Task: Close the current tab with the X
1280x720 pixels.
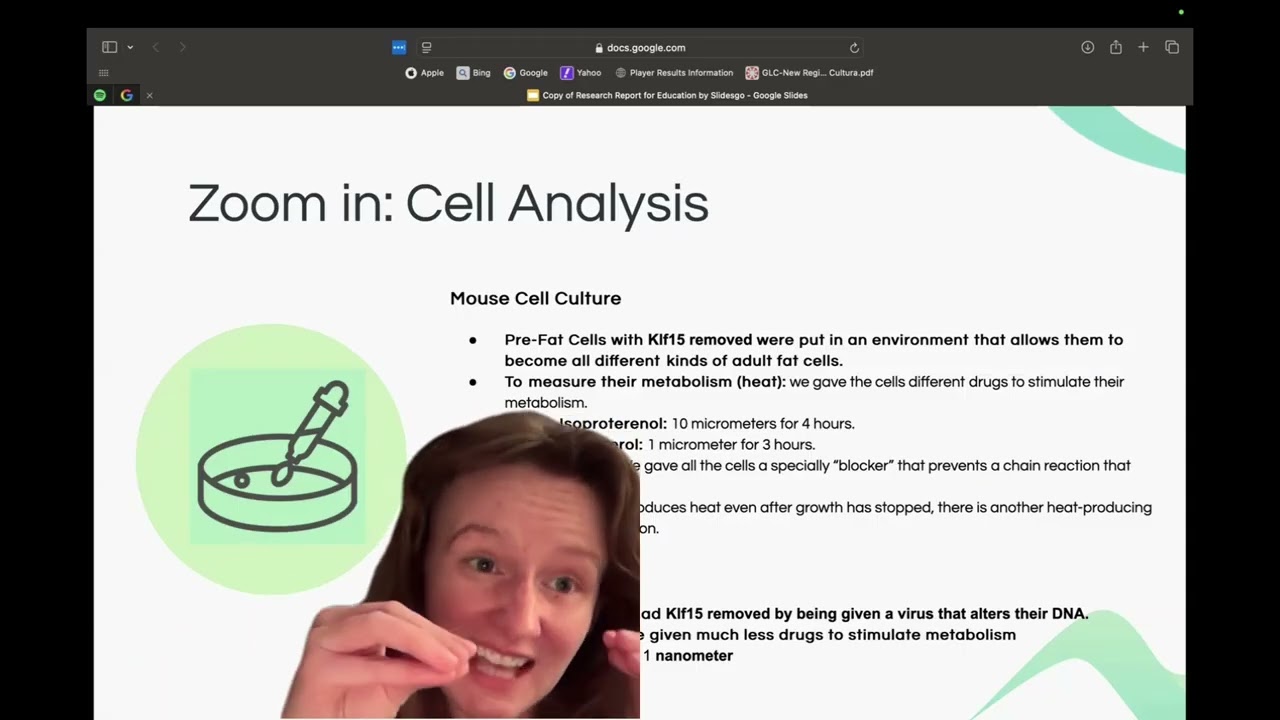Action: click(x=149, y=95)
